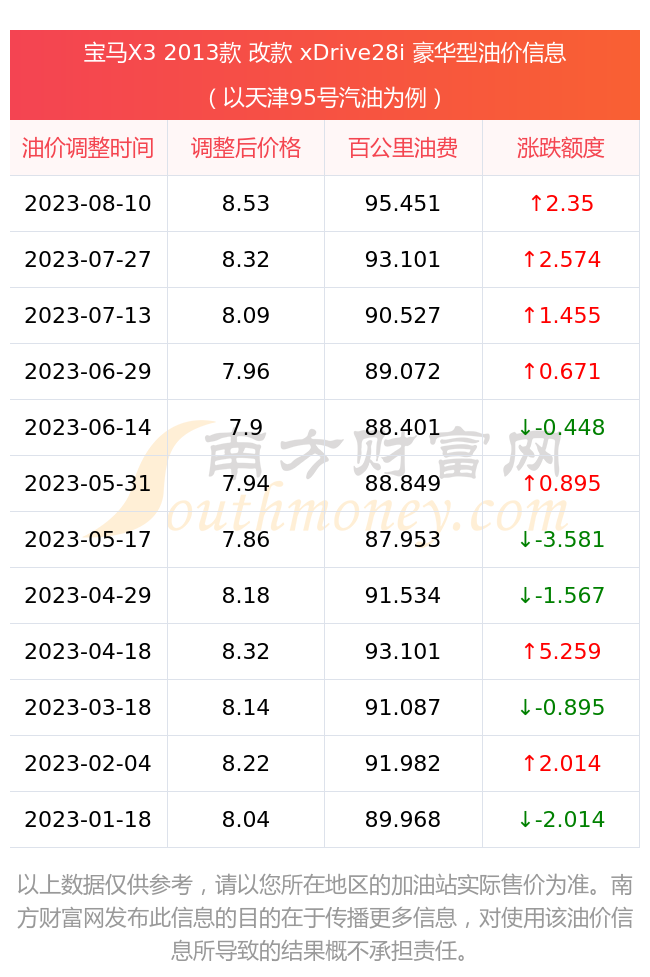Click the fuel cost 87.953
Screen dimensions: 650x977
[x=403, y=540]
